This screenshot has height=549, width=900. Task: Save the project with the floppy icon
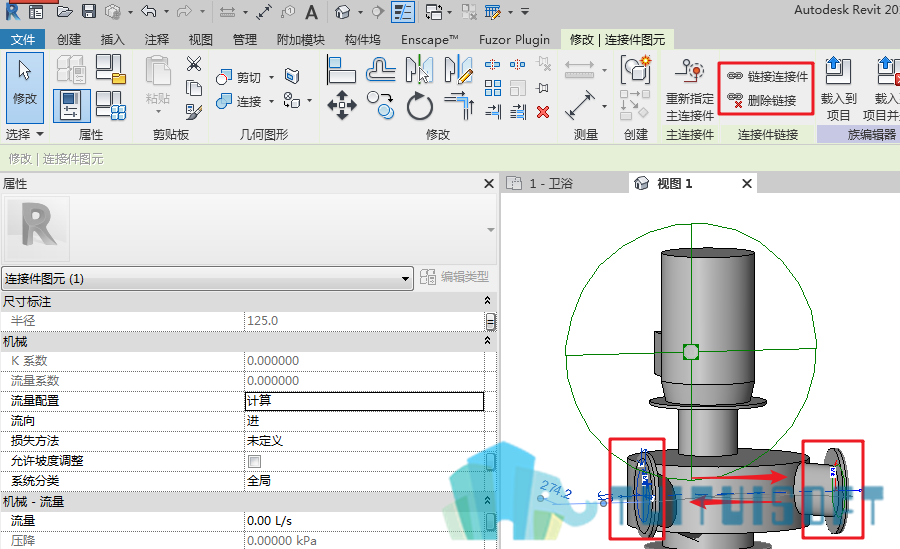[x=88, y=11]
